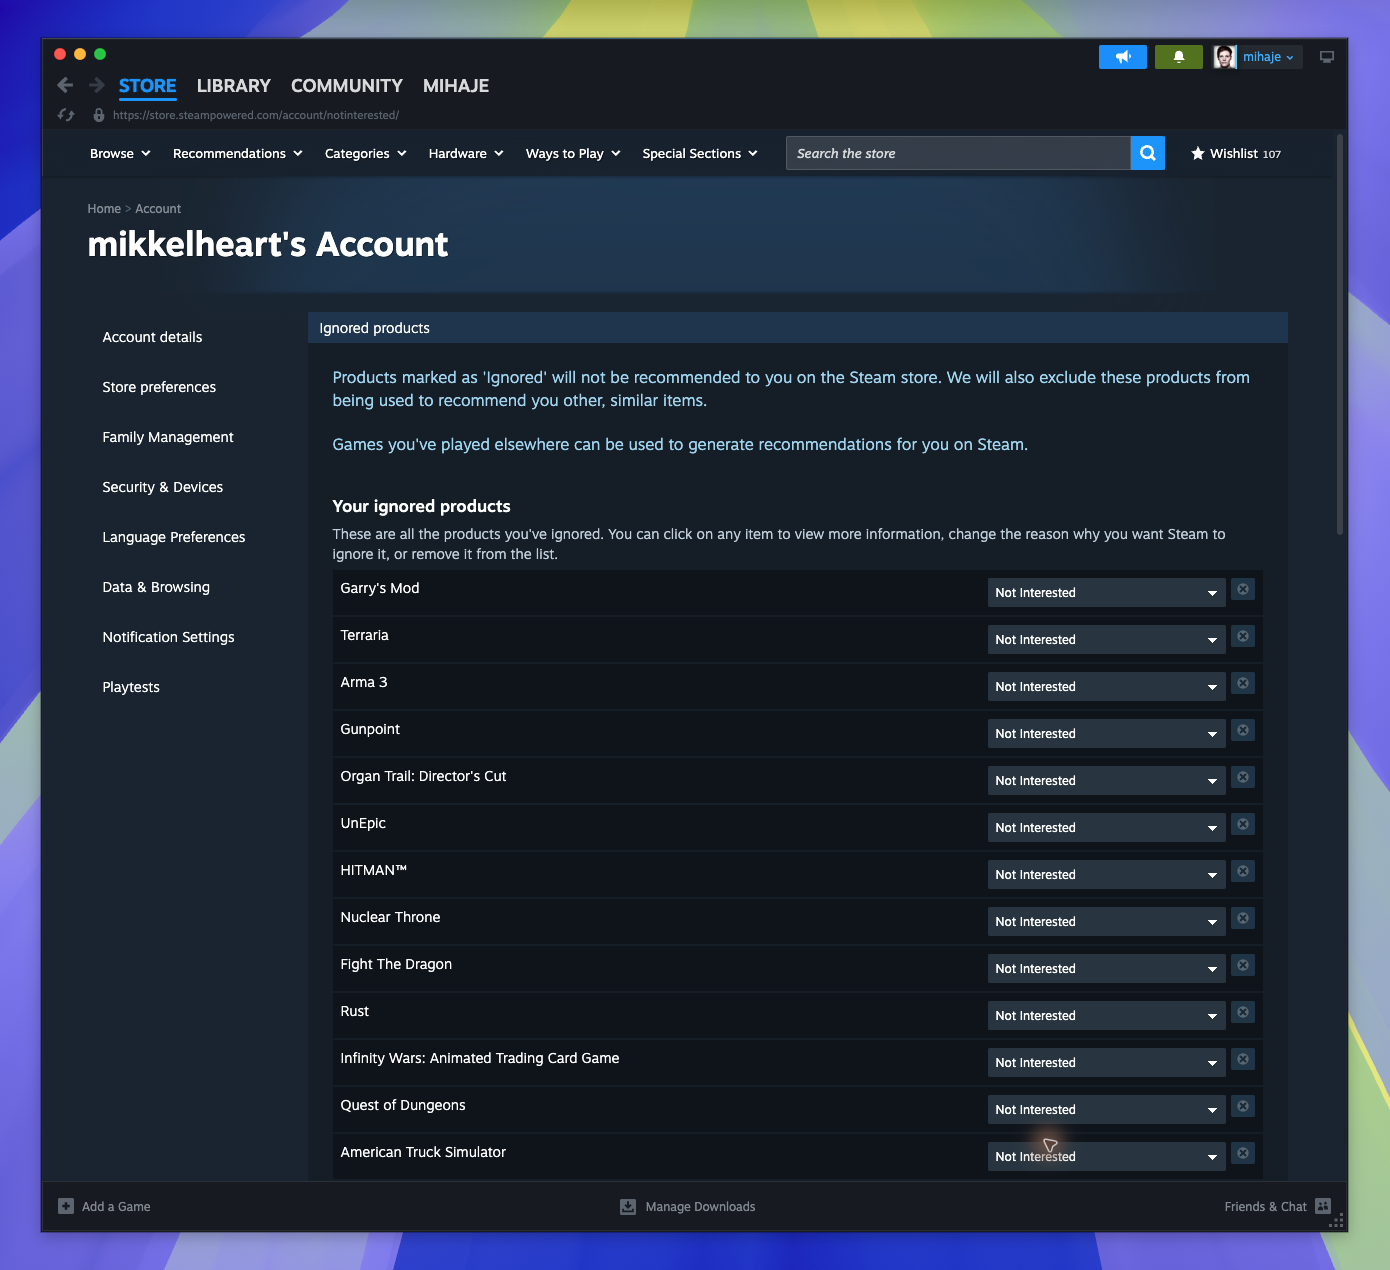Click the page vertical scrollbar

tap(1340, 335)
